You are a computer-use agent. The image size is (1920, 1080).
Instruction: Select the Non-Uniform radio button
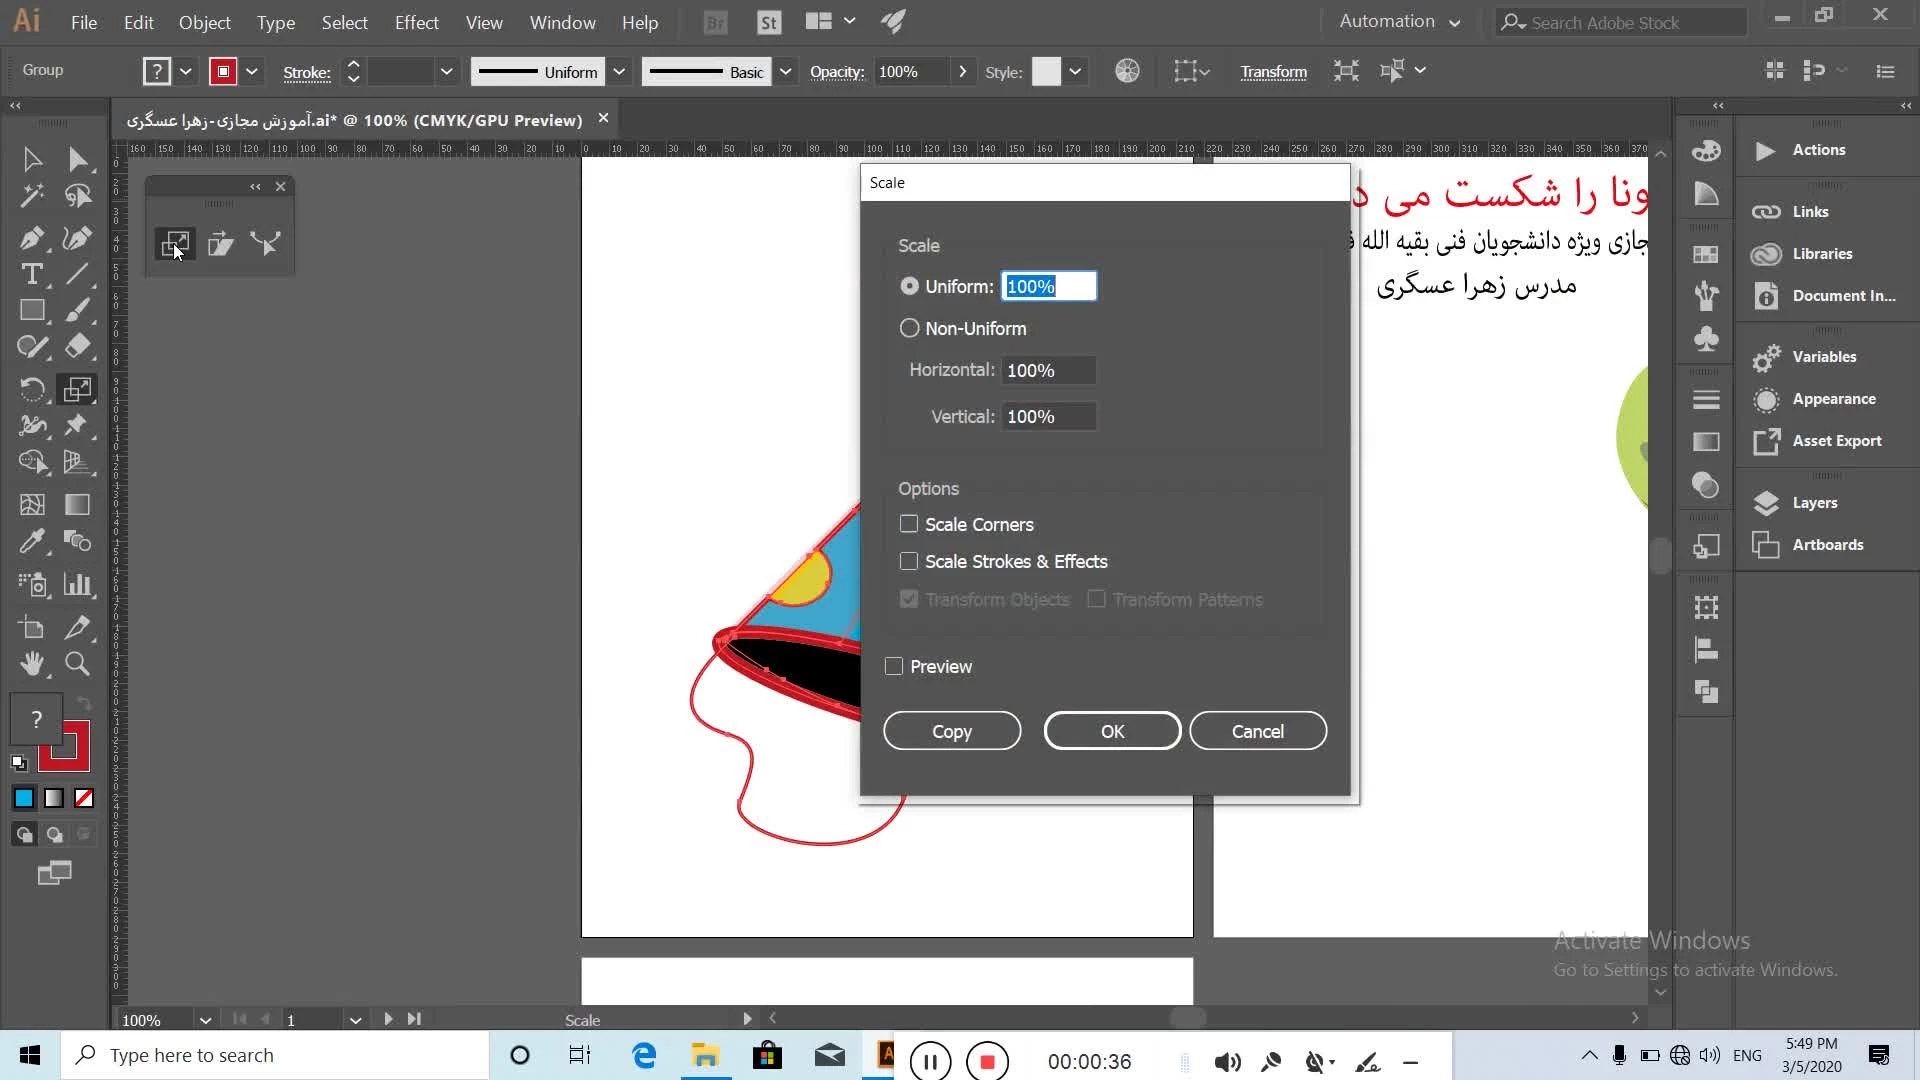[x=909, y=329]
